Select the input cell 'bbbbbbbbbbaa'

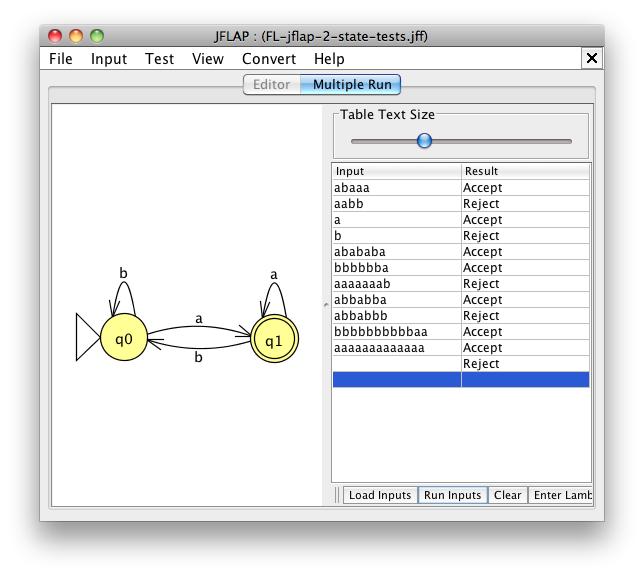397,332
